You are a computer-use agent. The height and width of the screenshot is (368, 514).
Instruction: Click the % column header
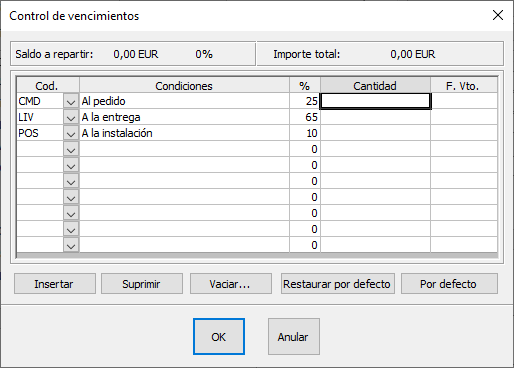305,86
